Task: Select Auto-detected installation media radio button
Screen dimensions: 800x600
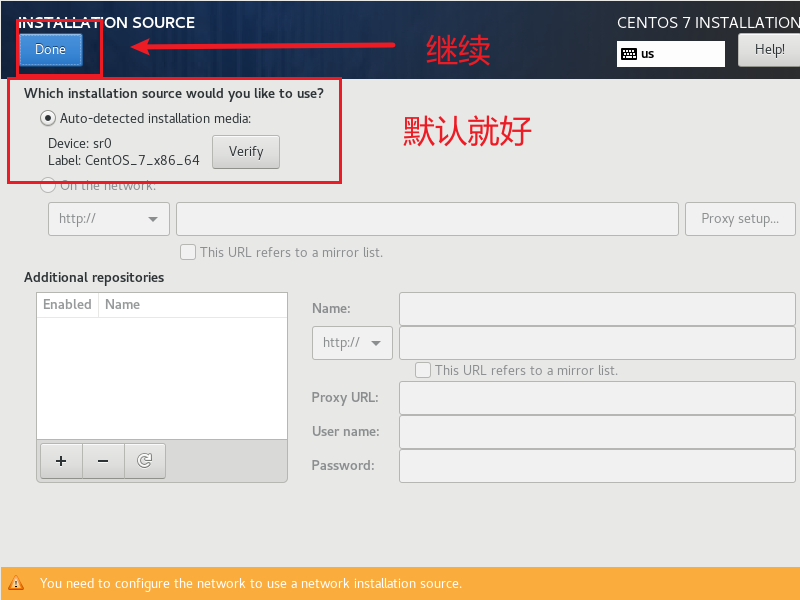Action: coord(47,118)
